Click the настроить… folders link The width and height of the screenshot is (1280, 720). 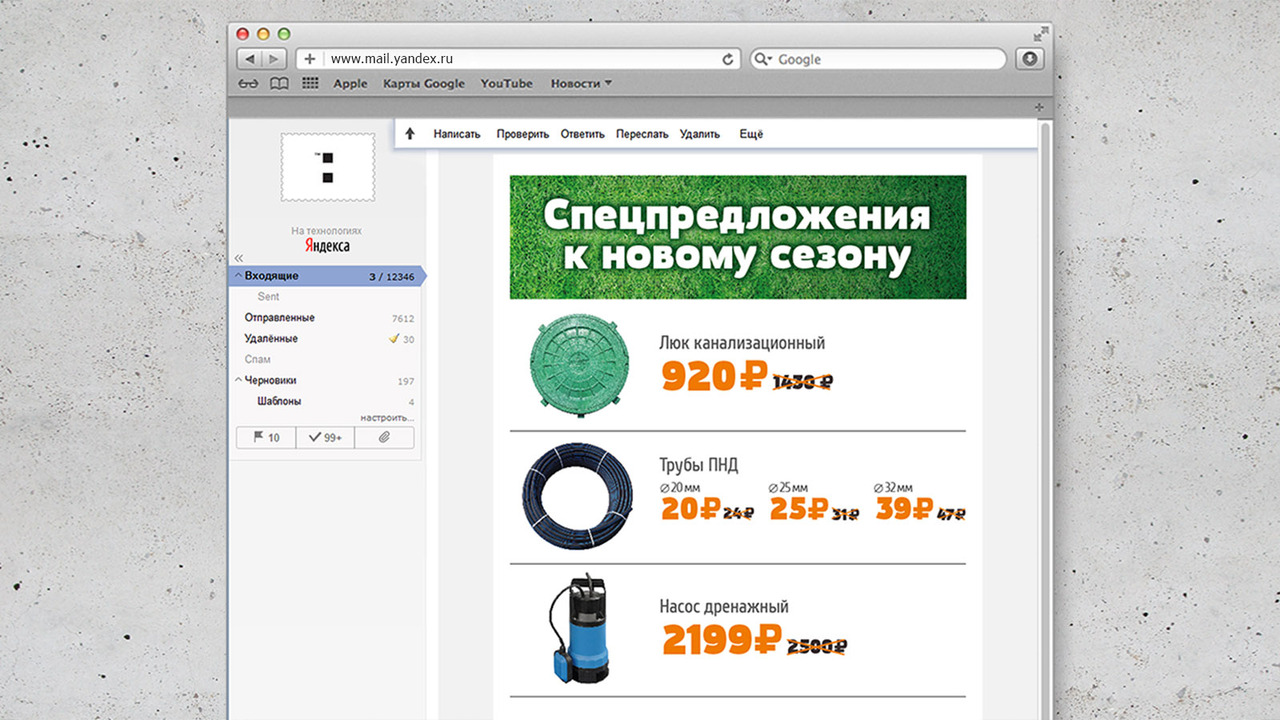coord(387,417)
